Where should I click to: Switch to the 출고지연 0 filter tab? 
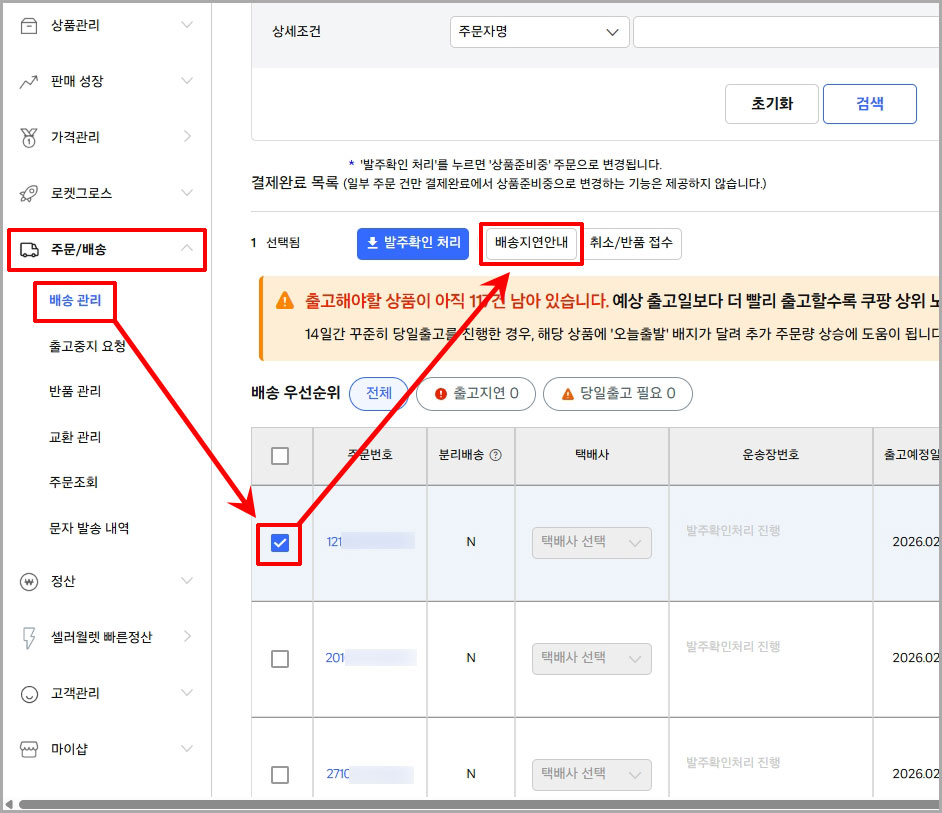point(476,394)
